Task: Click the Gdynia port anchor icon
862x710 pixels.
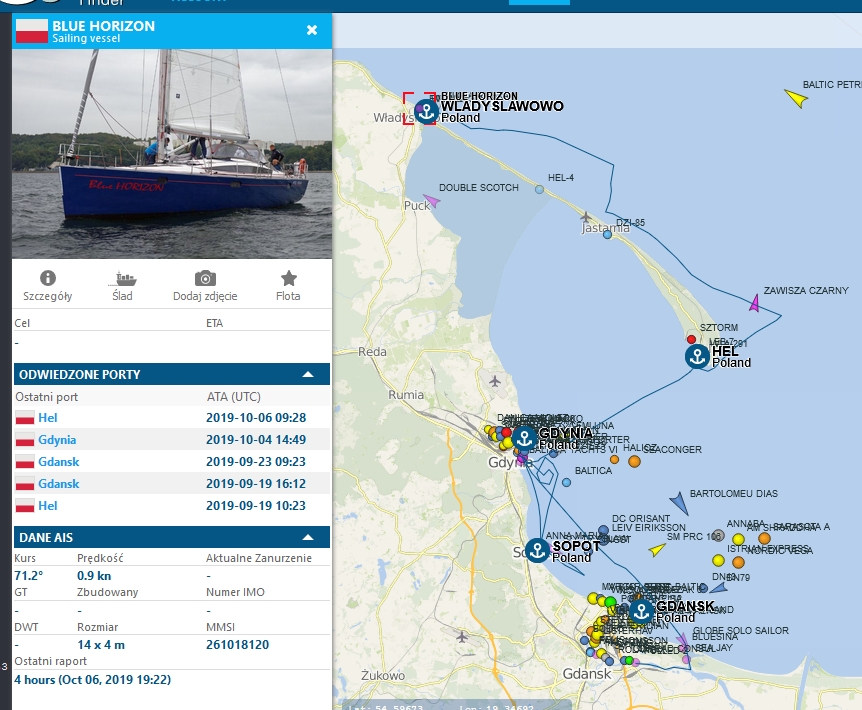Action: 524,438
